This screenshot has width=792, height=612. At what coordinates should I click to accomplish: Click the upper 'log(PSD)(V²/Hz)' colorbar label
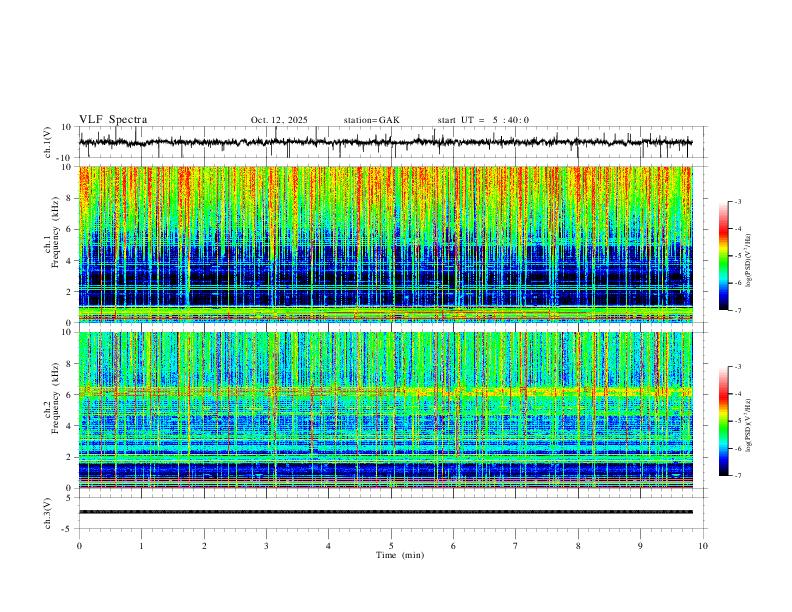click(749, 260)
